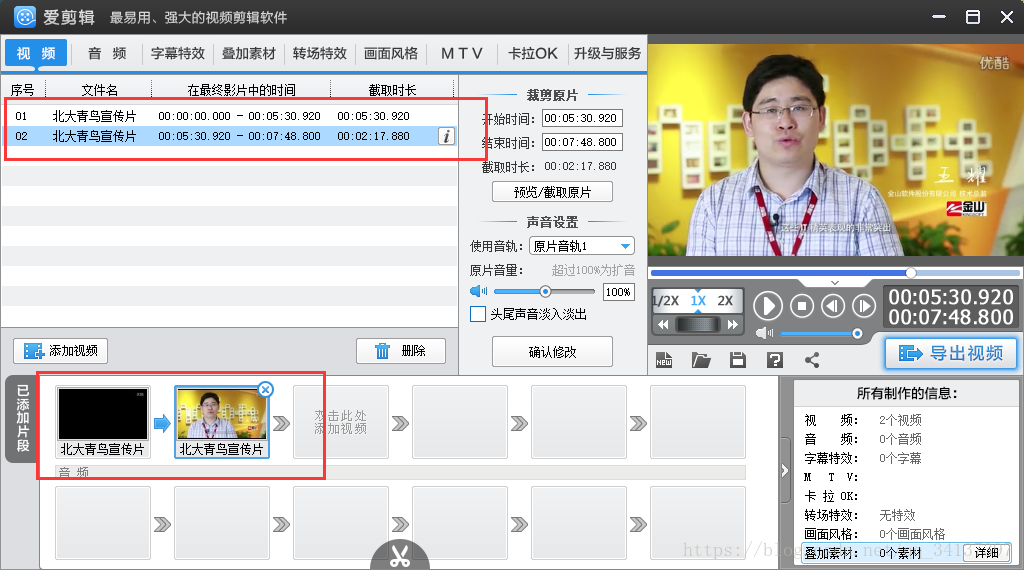Open 卡拉OK tab

533,54
